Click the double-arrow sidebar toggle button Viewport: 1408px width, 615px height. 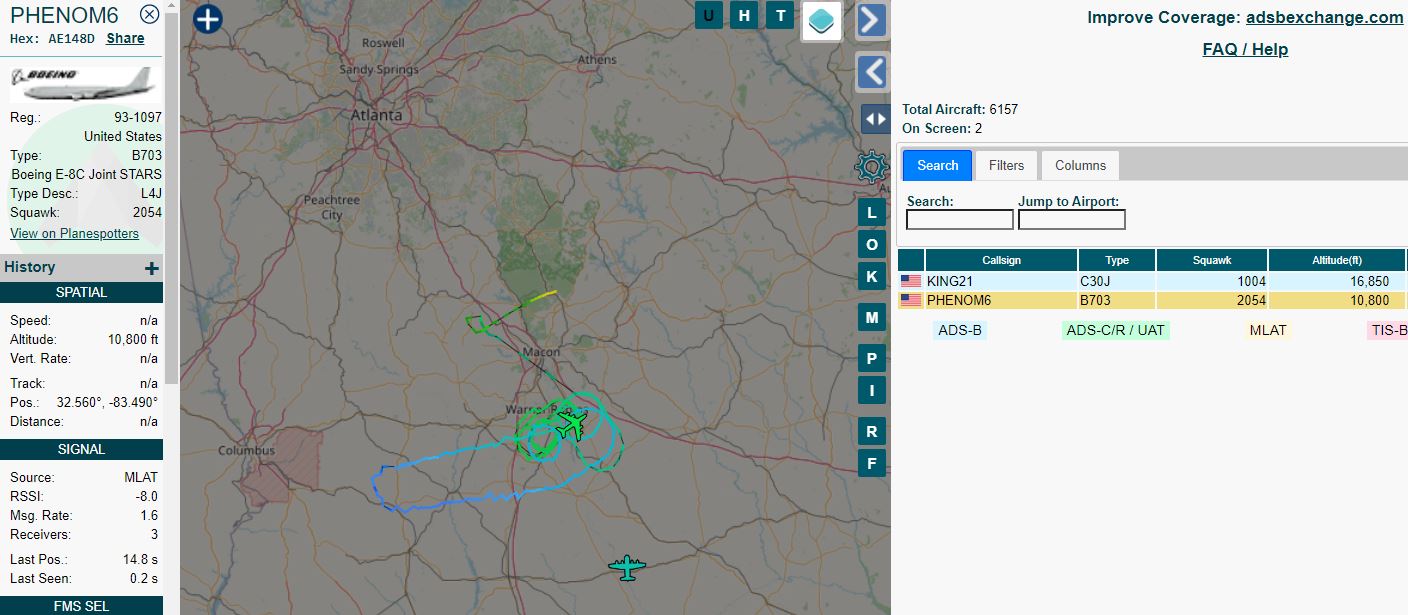(875, 119)
